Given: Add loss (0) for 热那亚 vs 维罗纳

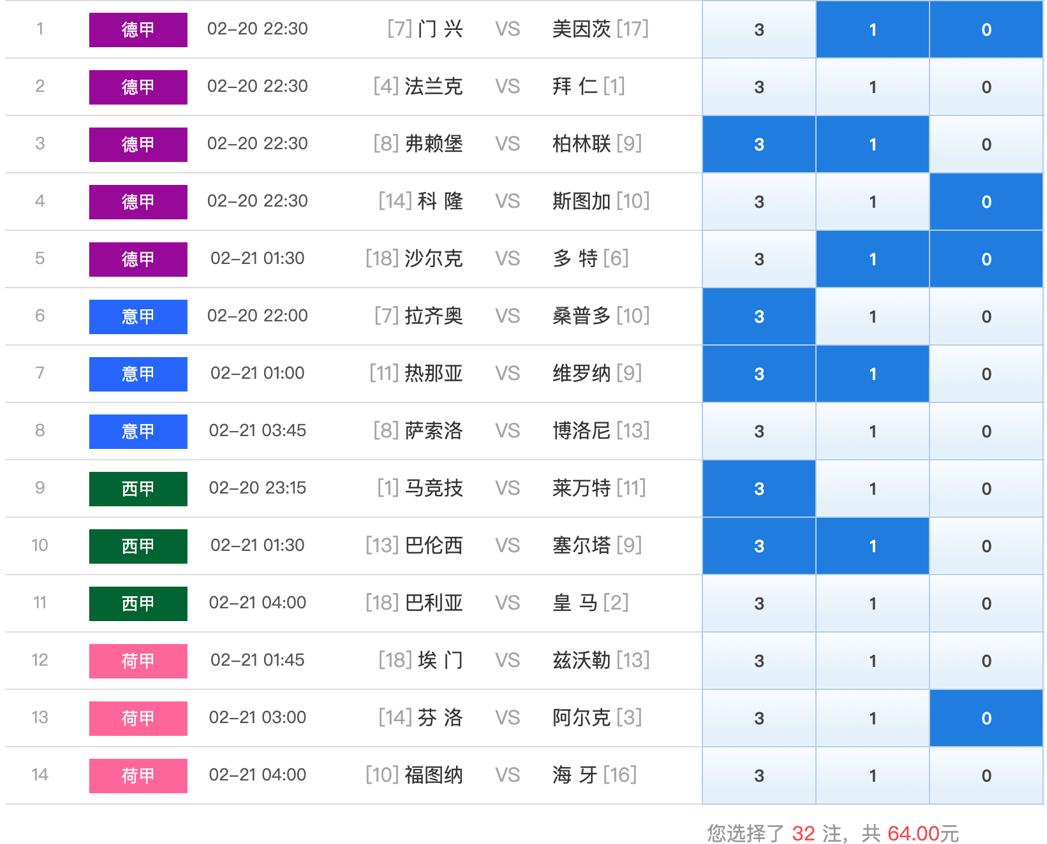Looking at the screenshot, I should coord(986,374).
